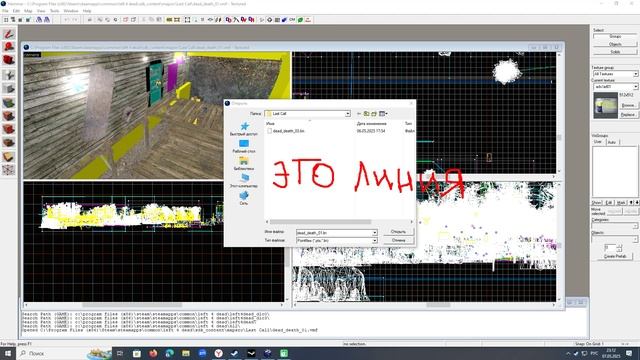This screenshot has width=640, height=360.
Task: Select the Overlay tool
Action: click(9, 143)
